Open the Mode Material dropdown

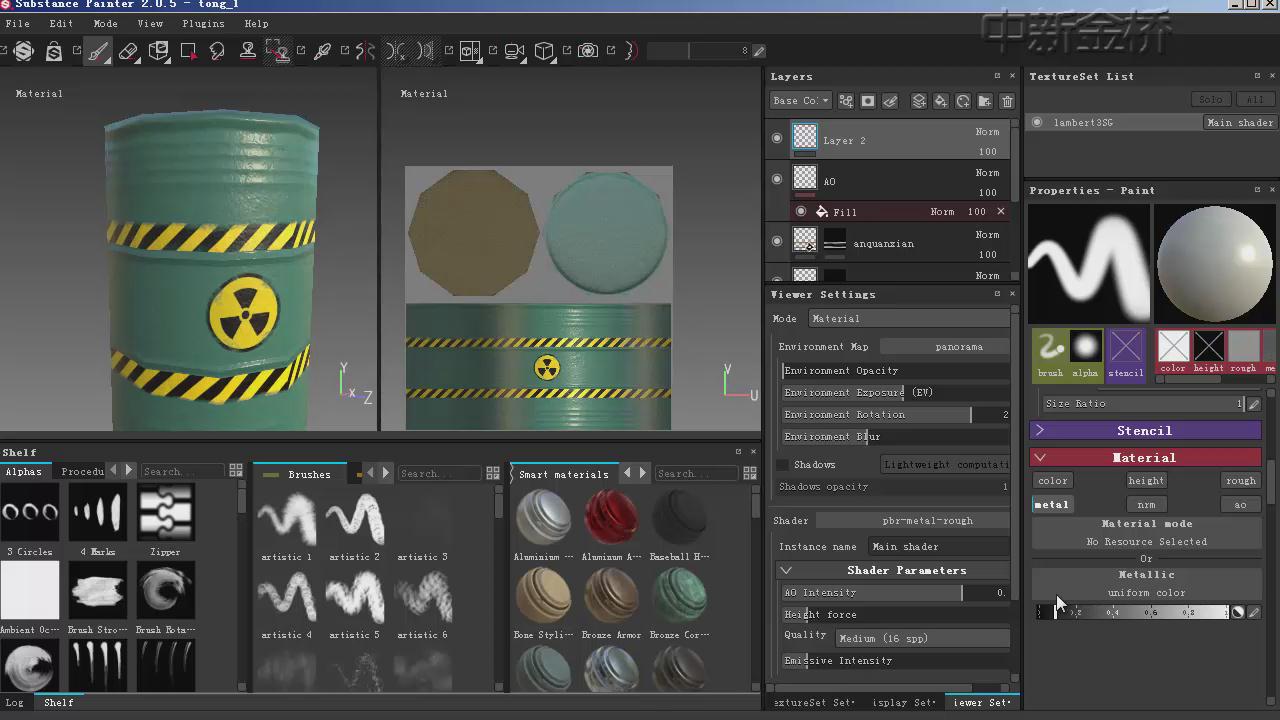pyautogui.click(x=909, y=318)
